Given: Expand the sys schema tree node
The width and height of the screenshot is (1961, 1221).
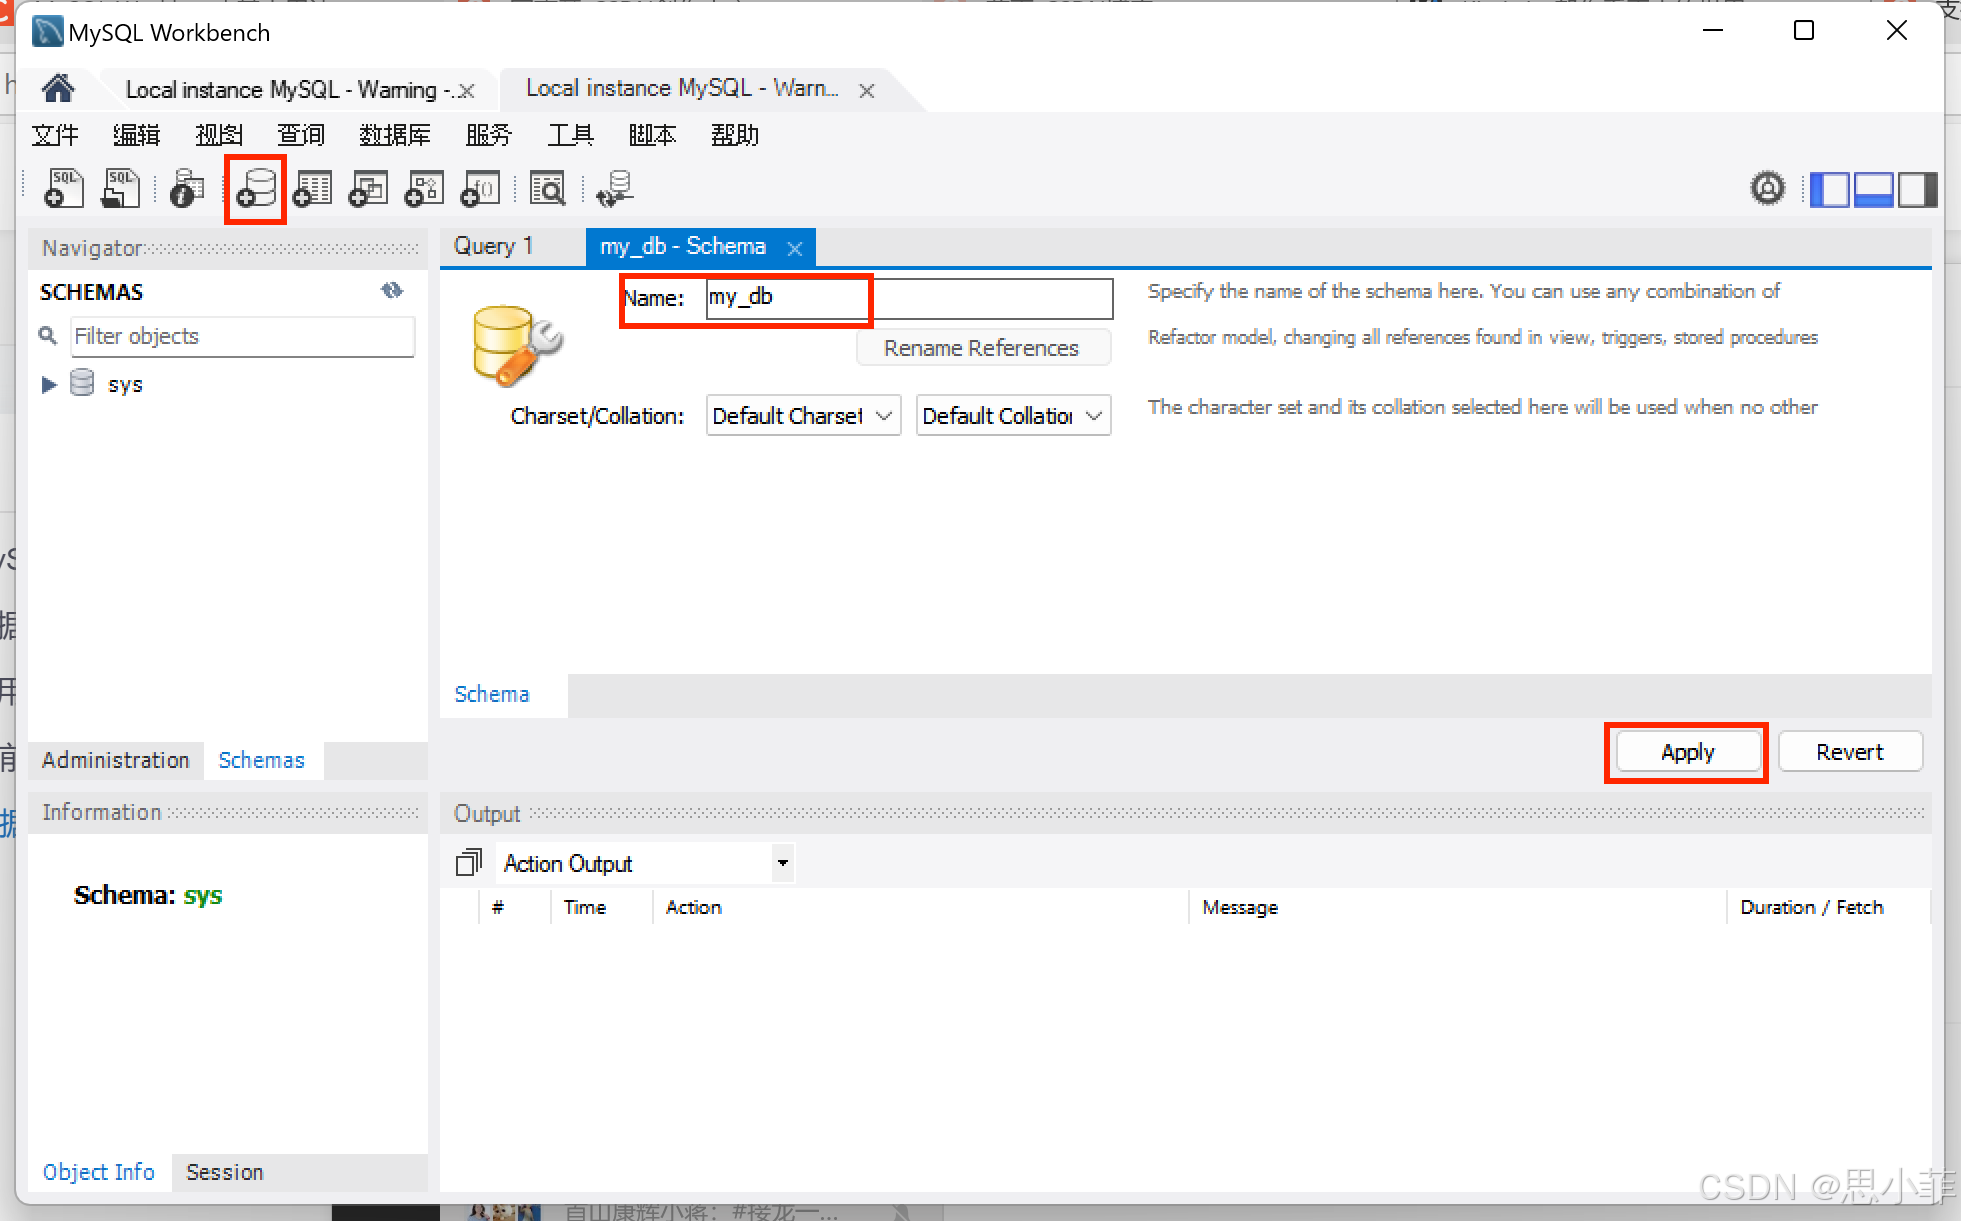Looking at the screenshot, I should [x=48, y=385].
